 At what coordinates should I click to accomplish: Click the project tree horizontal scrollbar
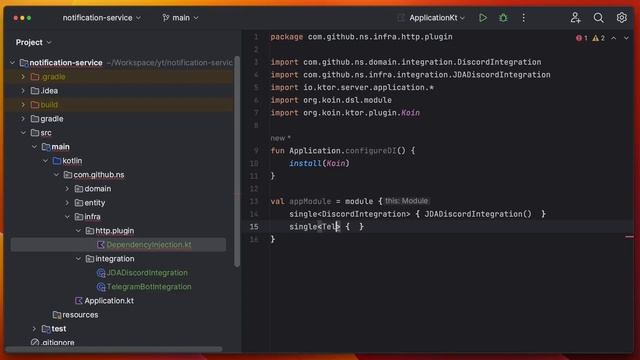coord(114,349)
